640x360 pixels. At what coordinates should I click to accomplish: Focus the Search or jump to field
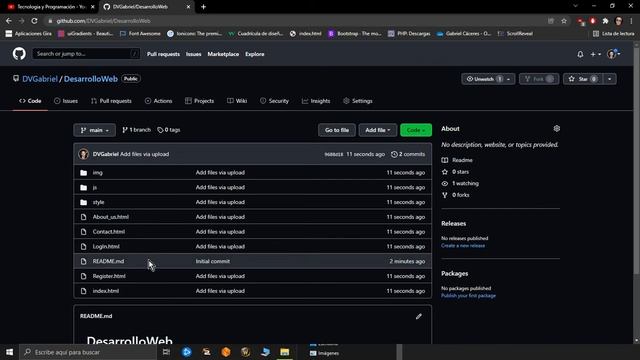click(86, 54)
